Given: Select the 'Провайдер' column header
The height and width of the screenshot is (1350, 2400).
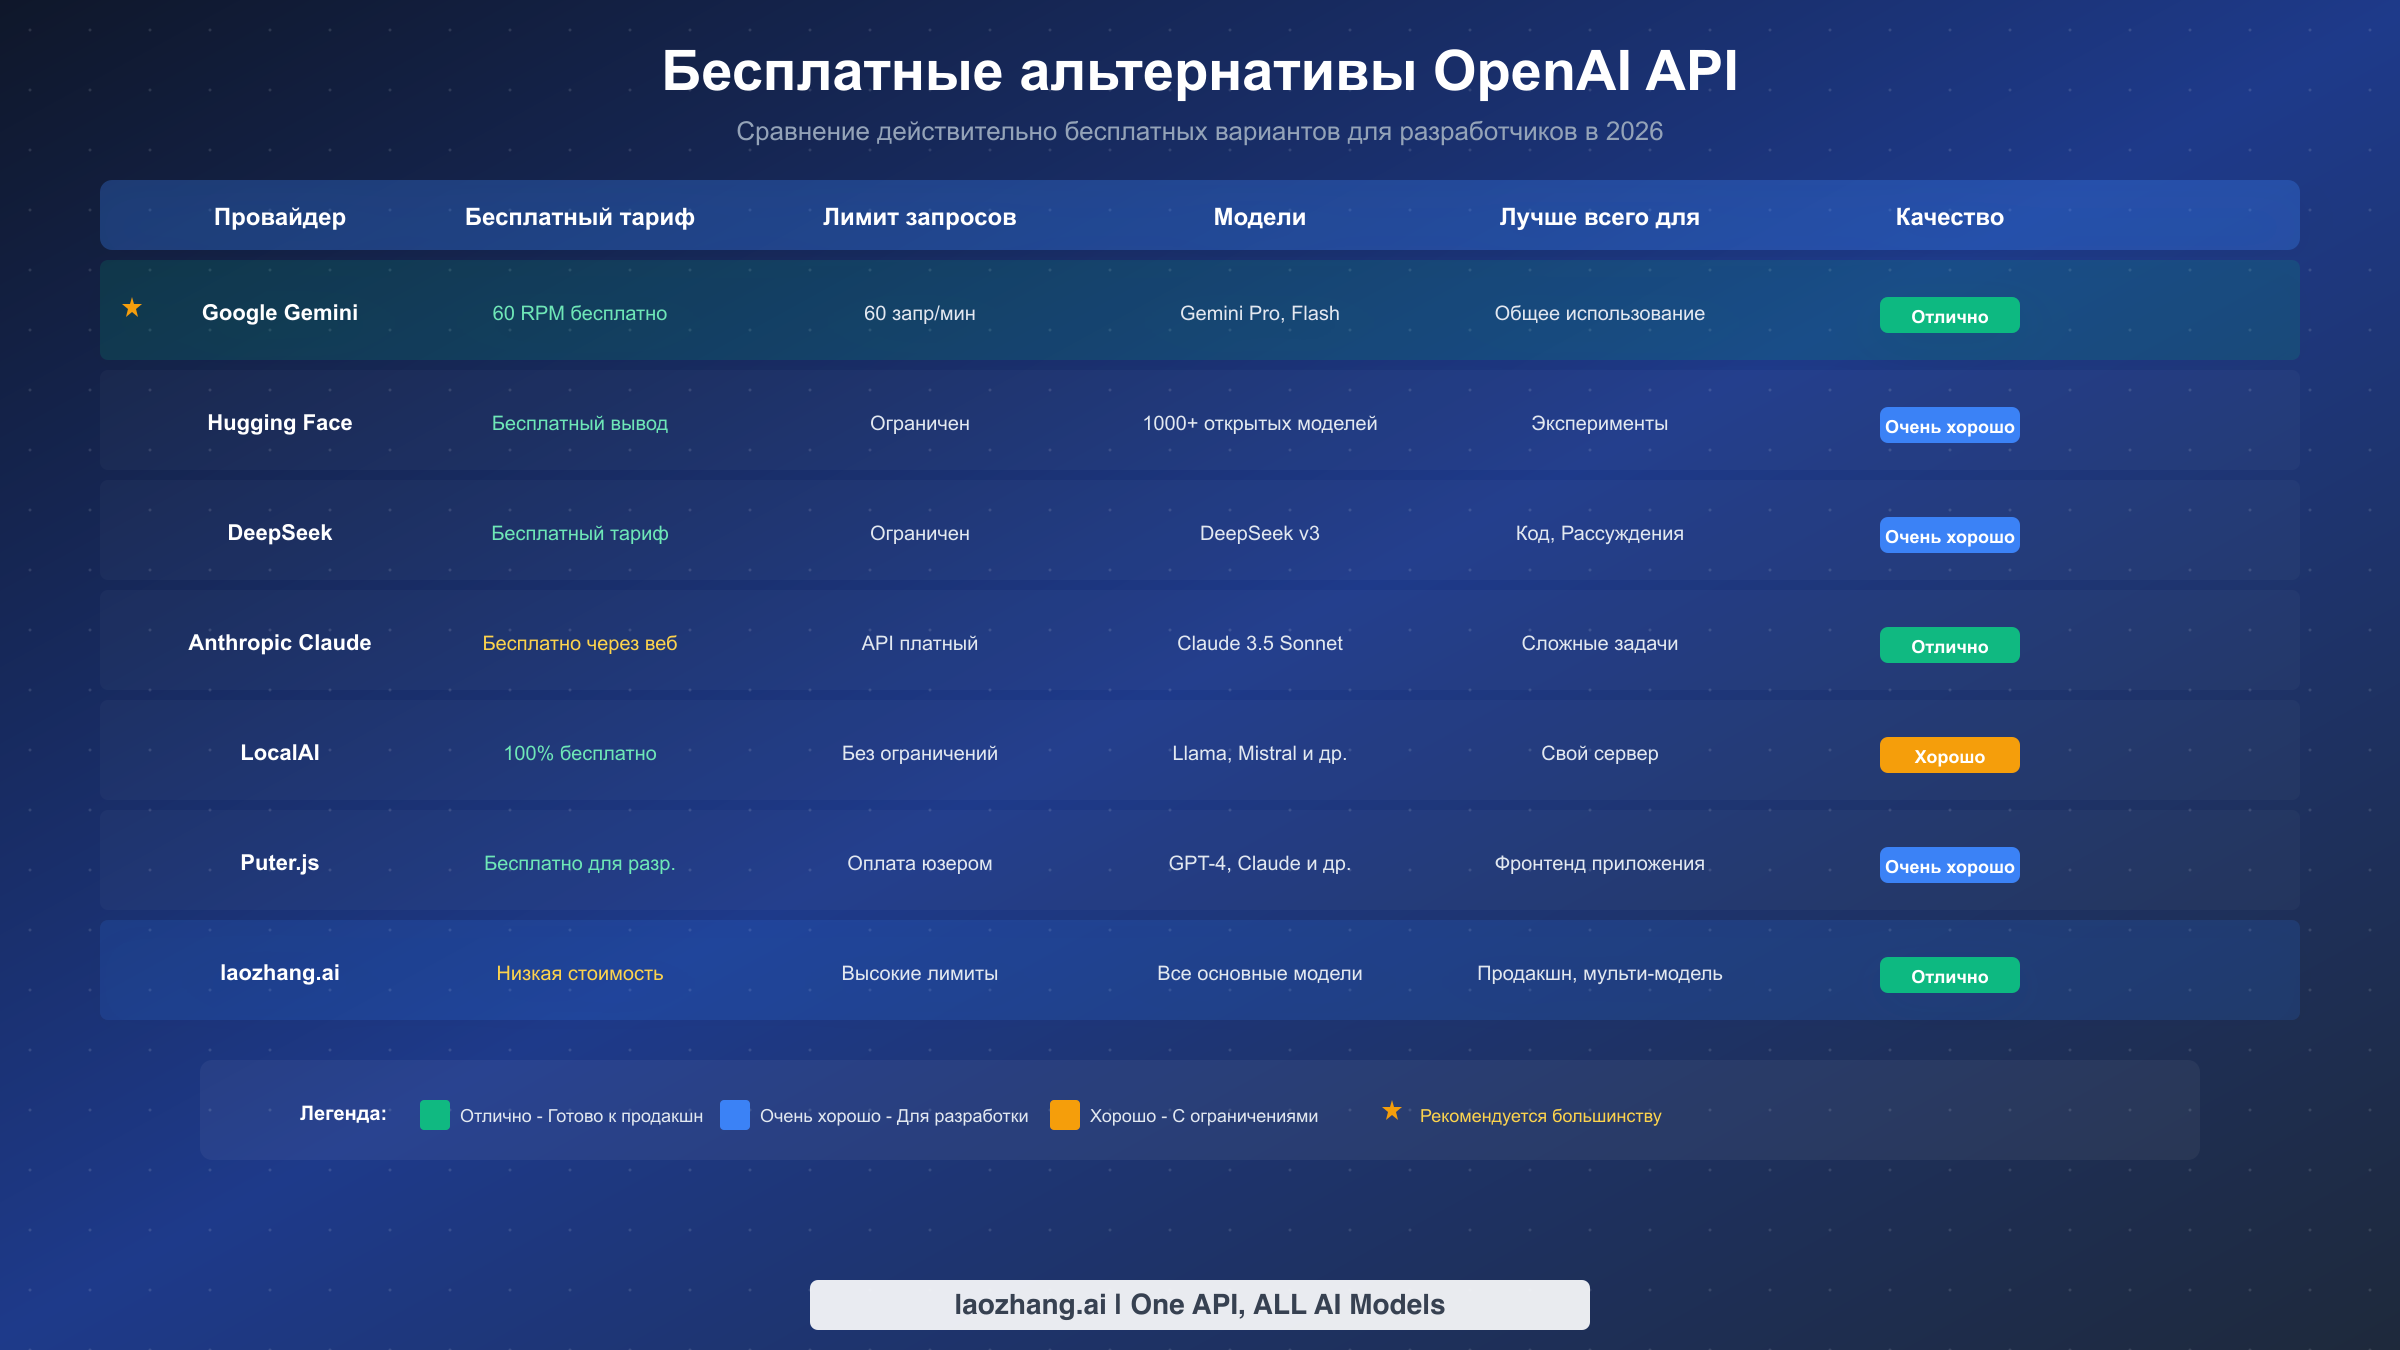Looking at the screenshot, I should coord(280,216).
